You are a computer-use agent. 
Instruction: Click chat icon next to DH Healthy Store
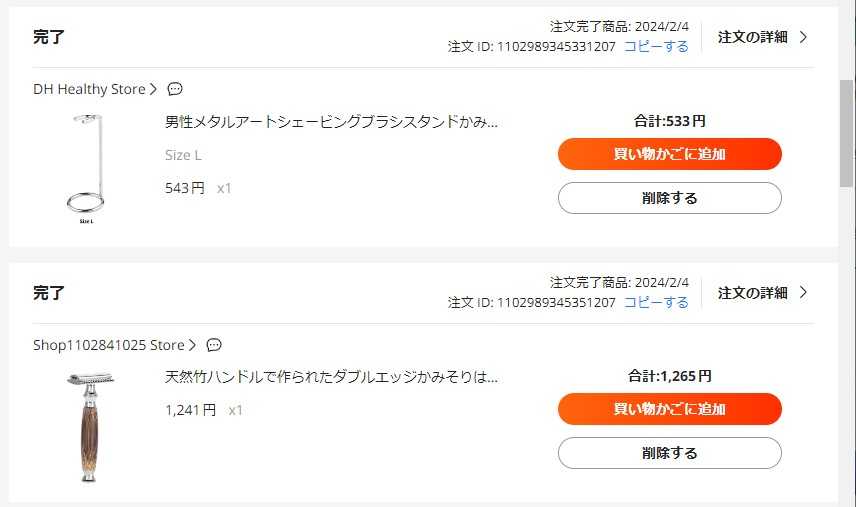[175, 89]
